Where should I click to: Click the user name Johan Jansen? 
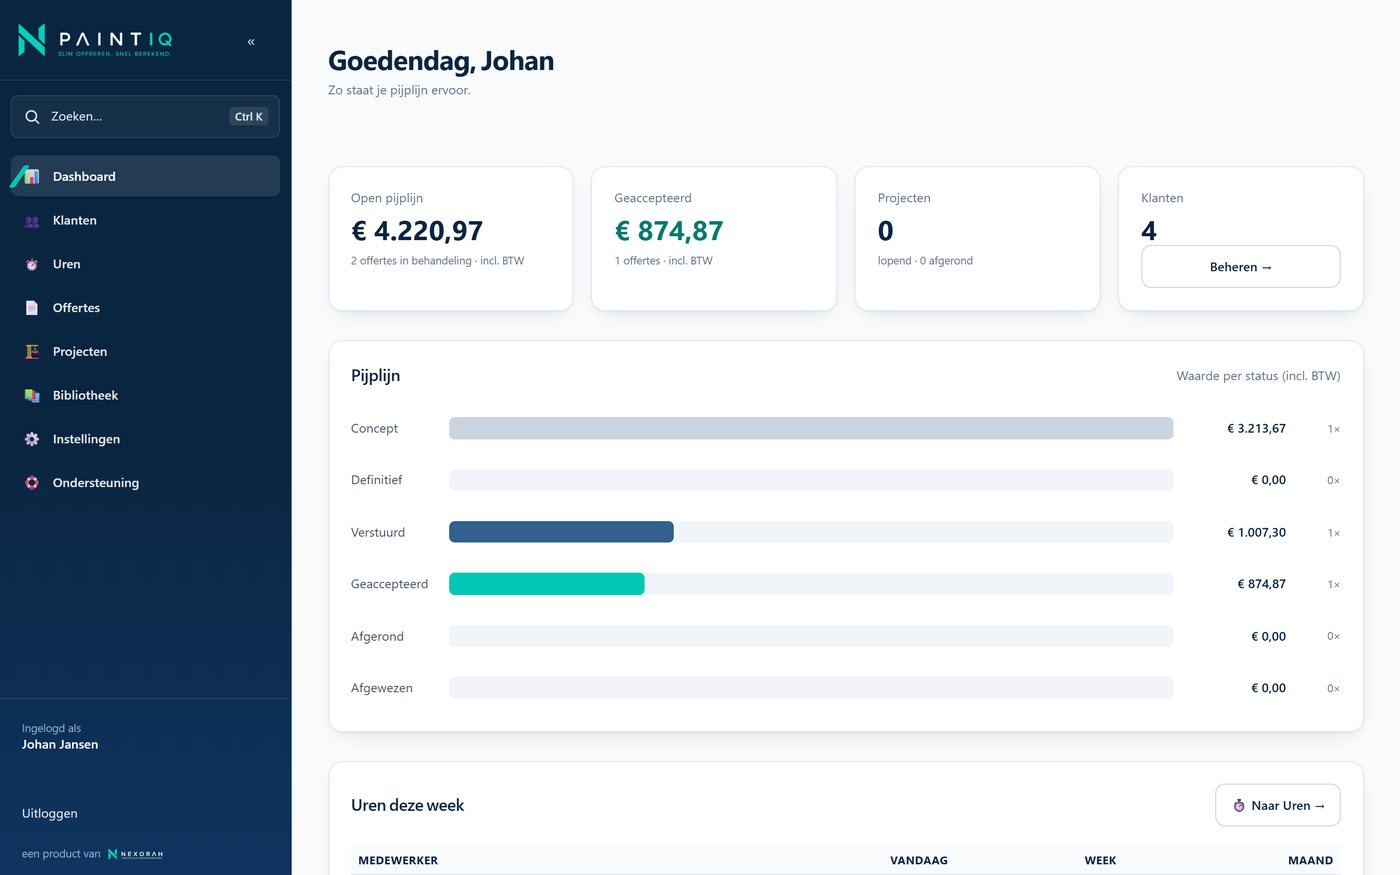pyautogui.click(x=60, y=744)
